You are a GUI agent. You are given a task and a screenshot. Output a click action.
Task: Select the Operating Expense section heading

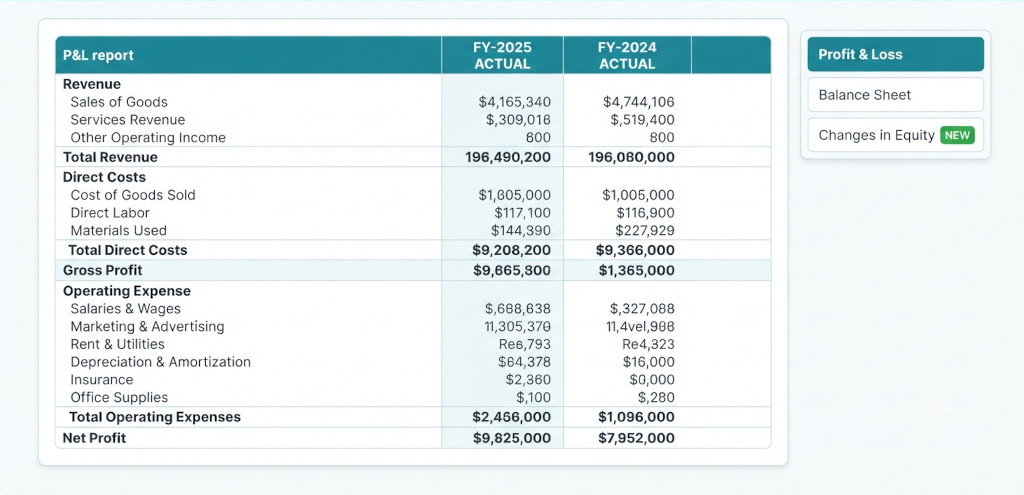click(127, 291)
